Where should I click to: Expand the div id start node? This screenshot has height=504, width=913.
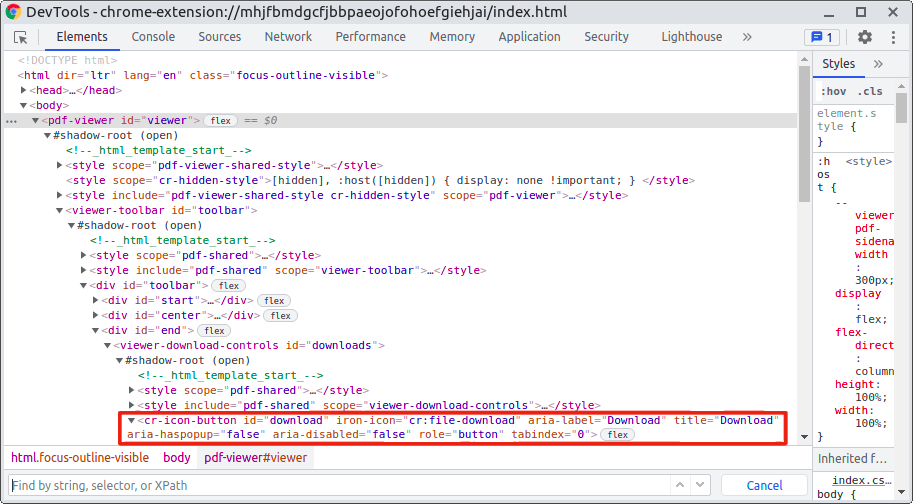95,300
